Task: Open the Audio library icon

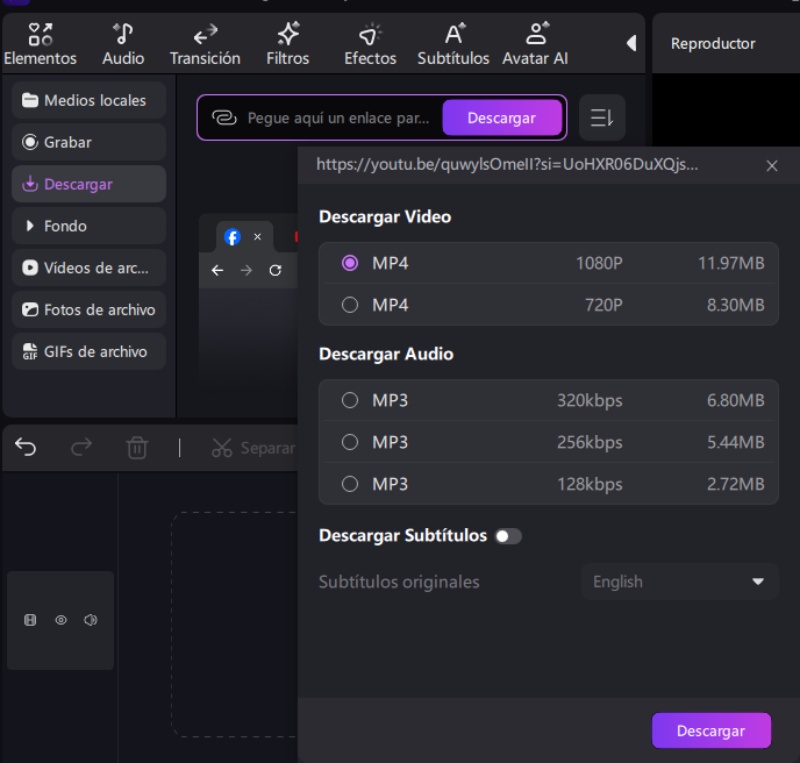Action: coord(123,35)
